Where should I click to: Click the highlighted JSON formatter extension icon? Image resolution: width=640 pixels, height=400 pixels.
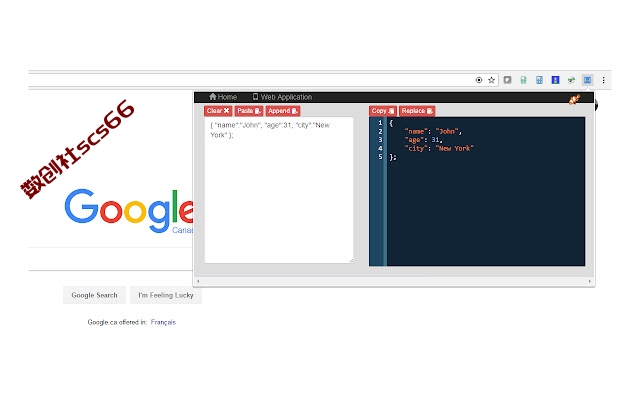click(x=587, y=80)
